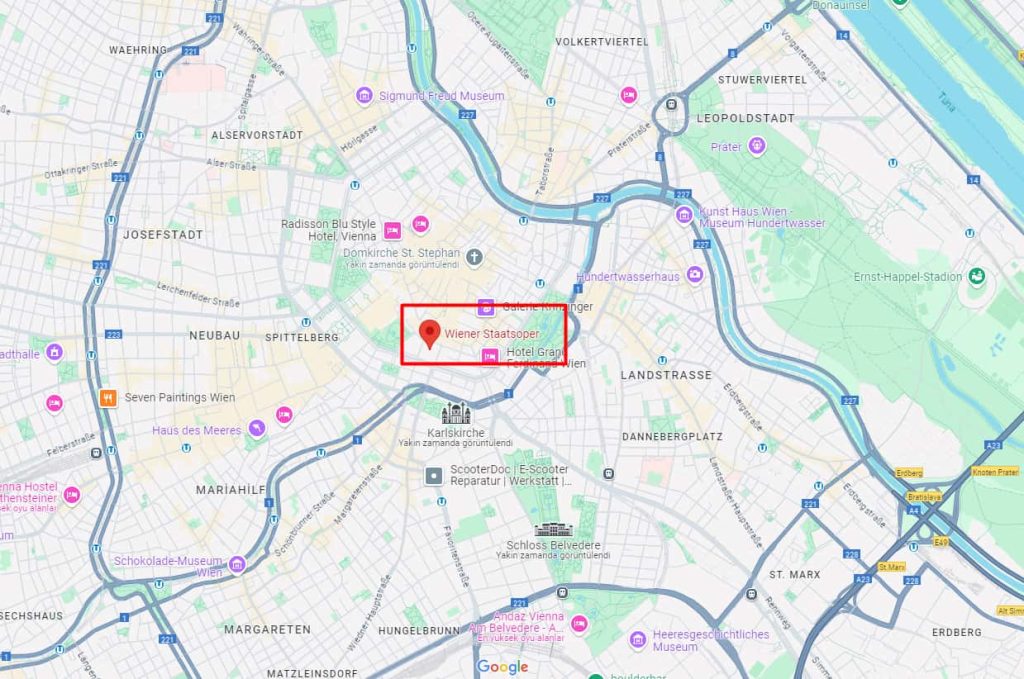Image resolution: width=1024 pixels, height=679 pixels.
Task: Click the Google logo at map bottom
Action: (502, 667)
